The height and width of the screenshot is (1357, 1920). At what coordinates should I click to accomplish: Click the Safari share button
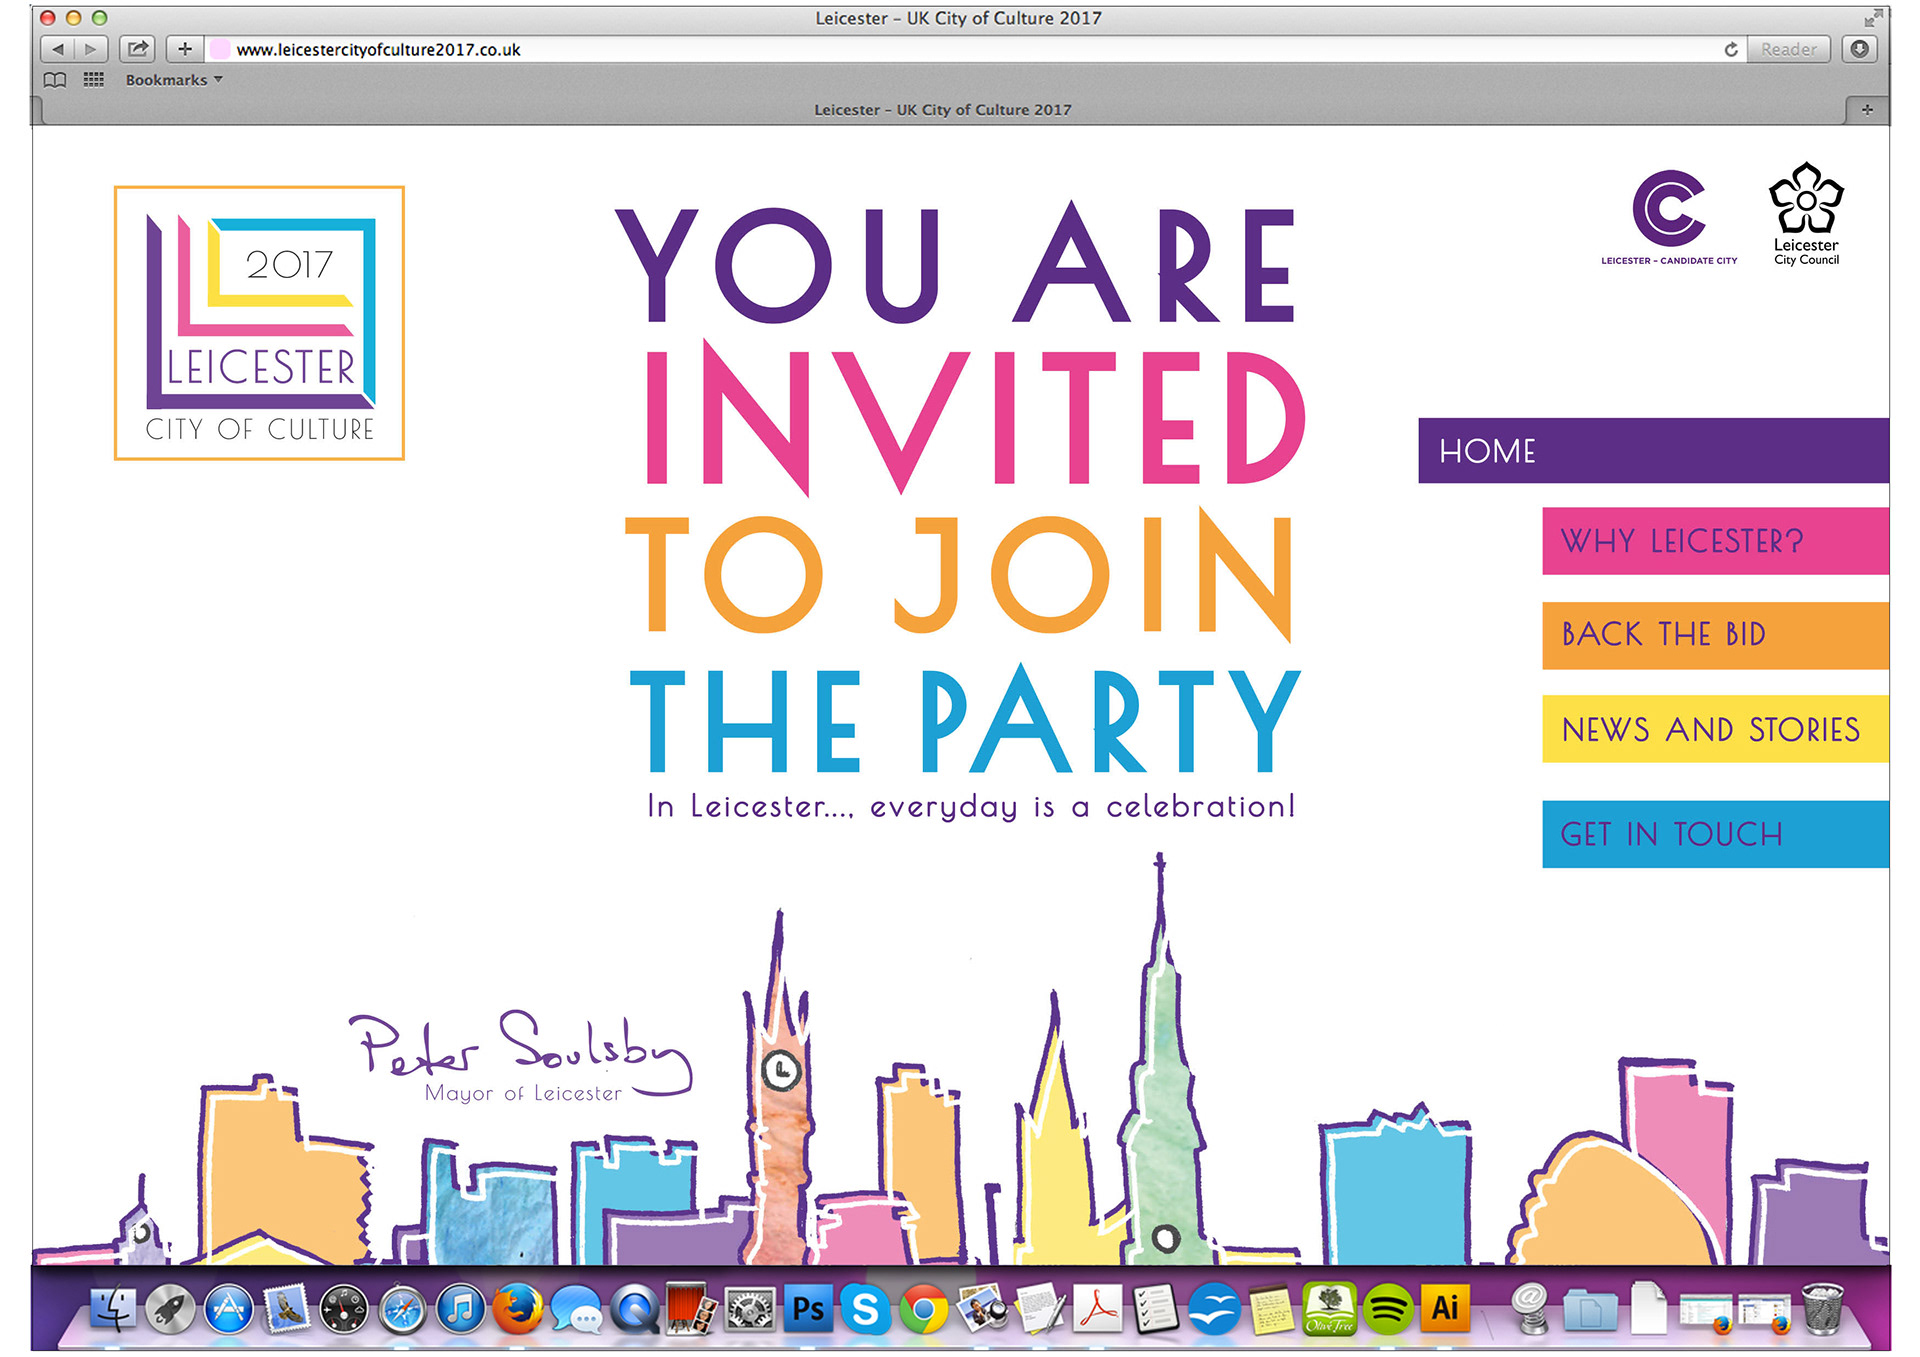(138, 49)
